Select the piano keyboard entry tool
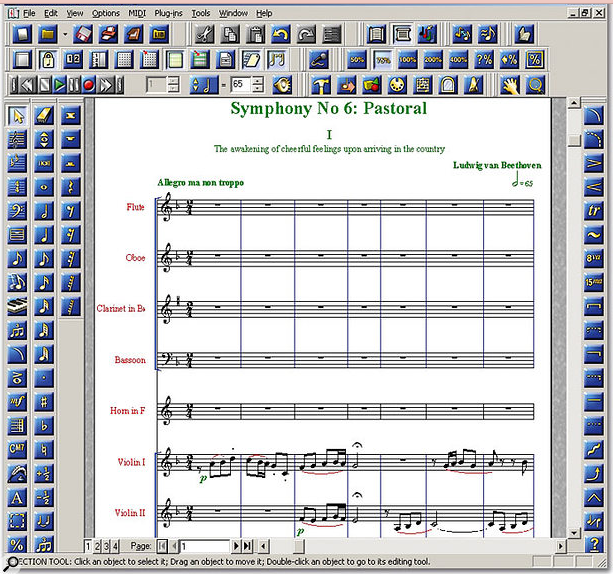The width and height of the screenshot is (613, 574). tap(17, 307)
